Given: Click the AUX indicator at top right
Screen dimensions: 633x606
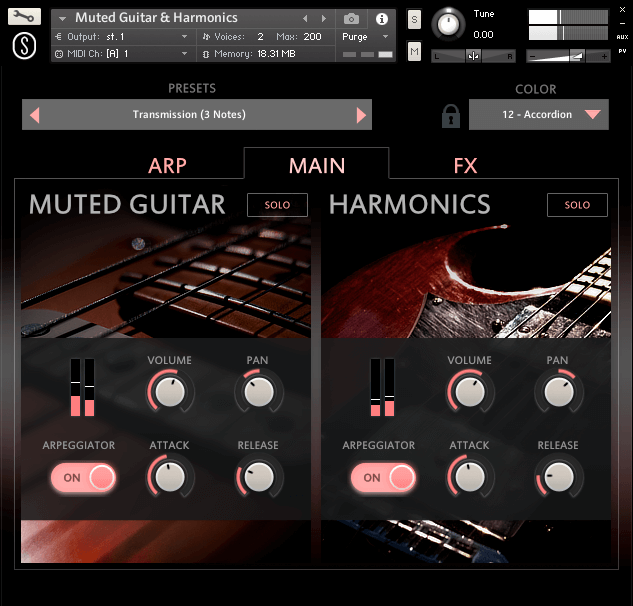Looking at the screenshot, I should coord(622,35).
